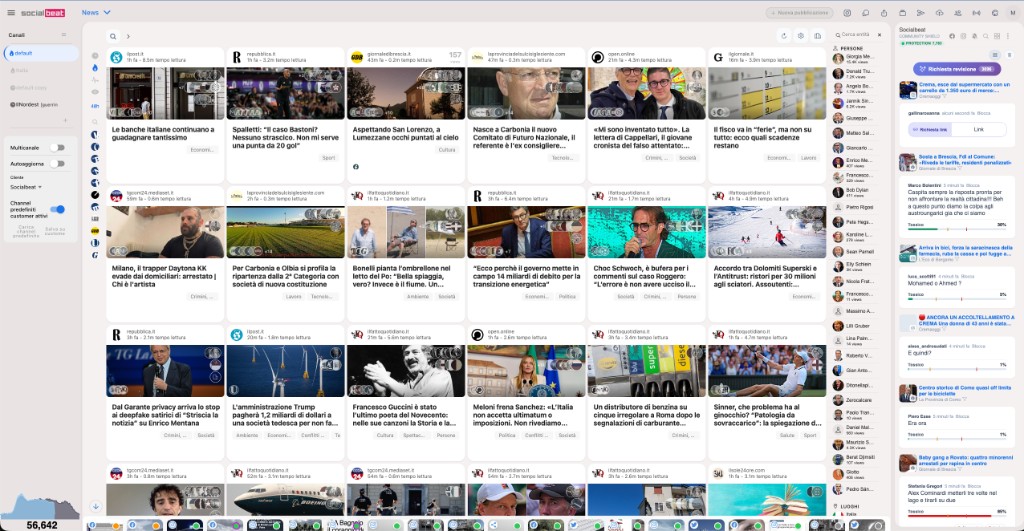Click Carica channel predefinito

point(26,231)
